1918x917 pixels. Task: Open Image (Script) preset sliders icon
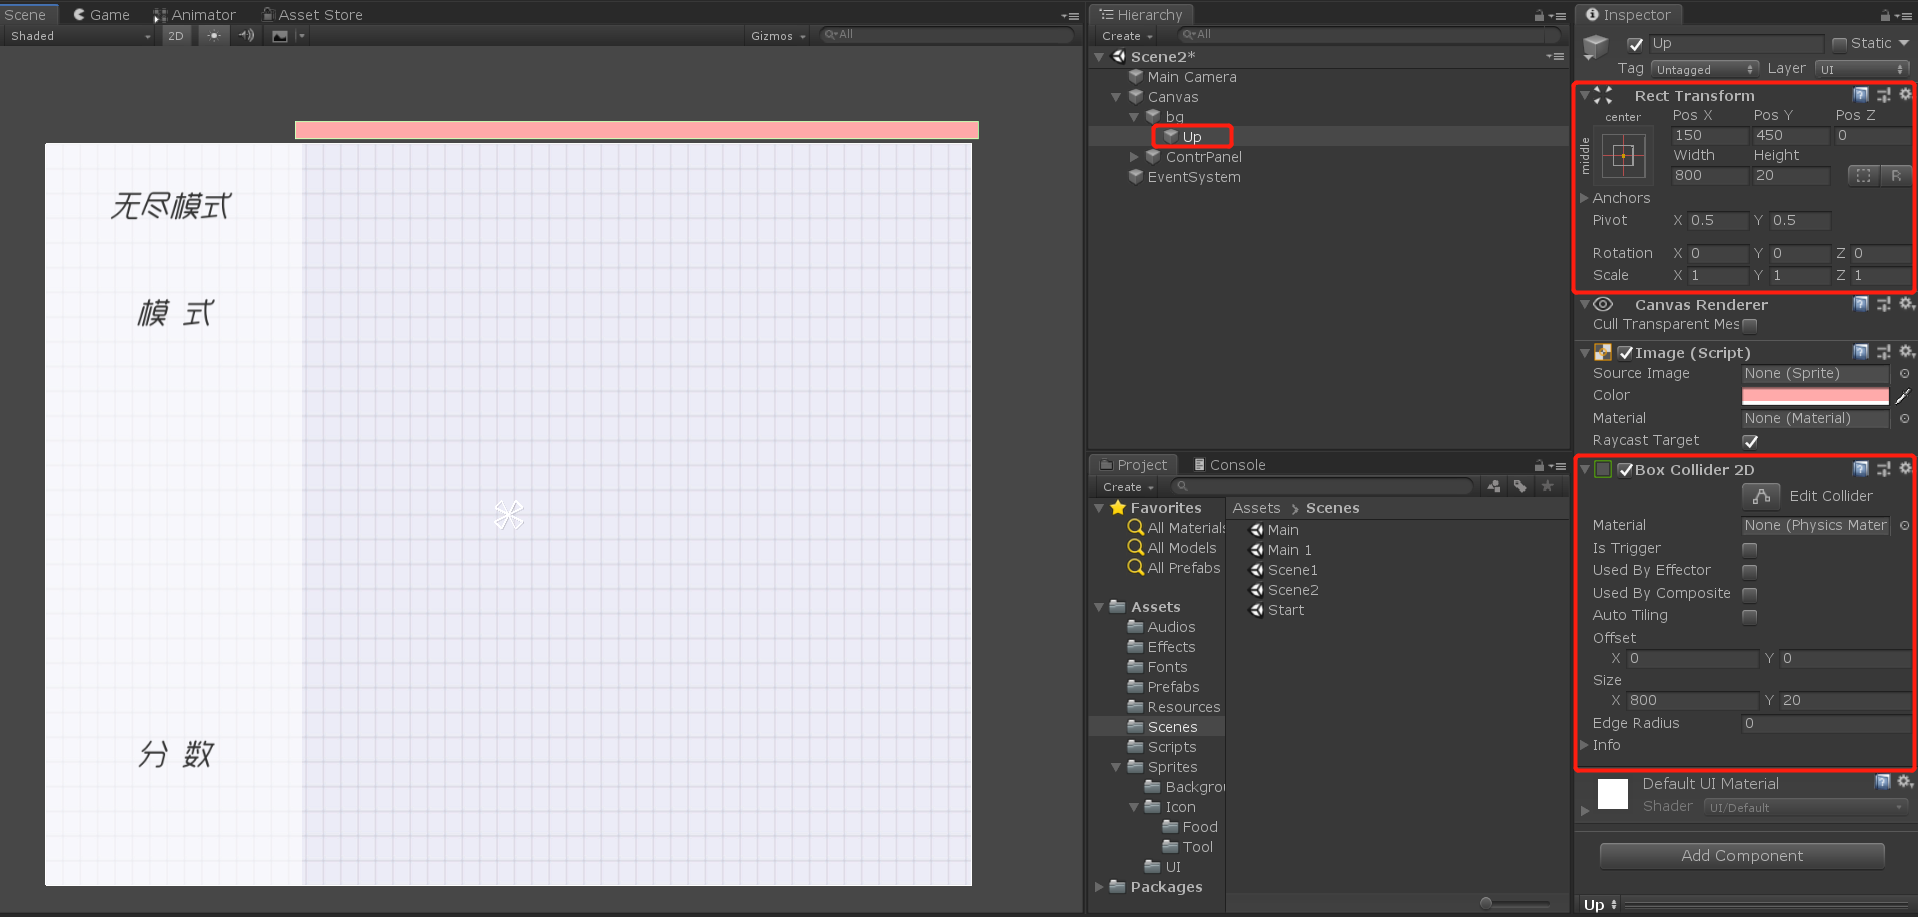[1883, 352]
